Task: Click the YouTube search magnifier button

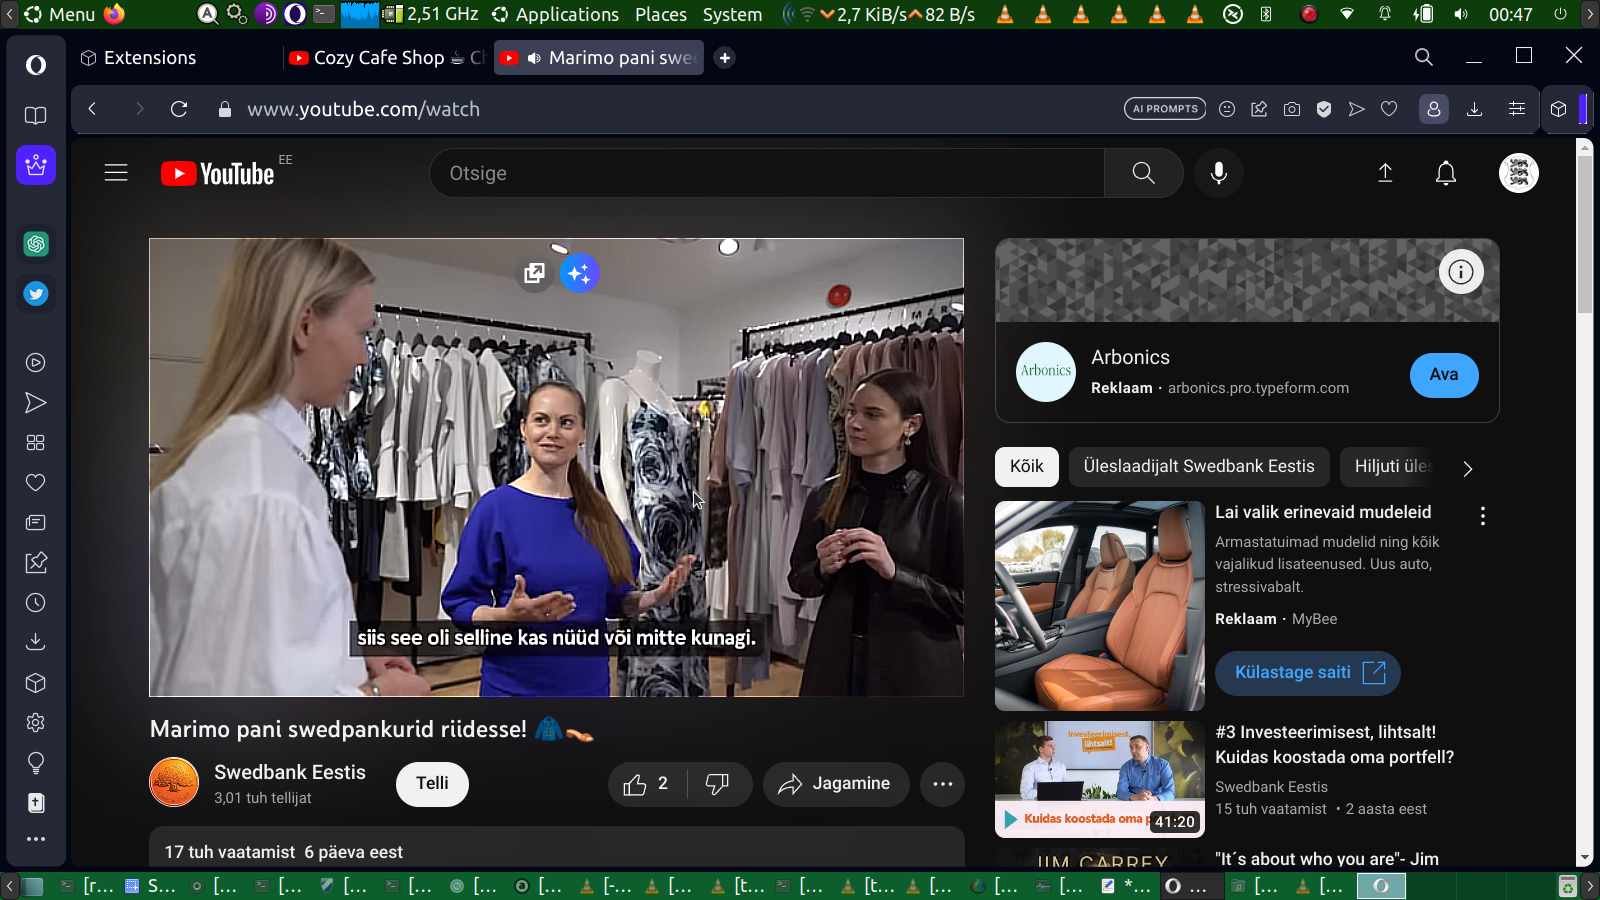Action: point(1144,173)
